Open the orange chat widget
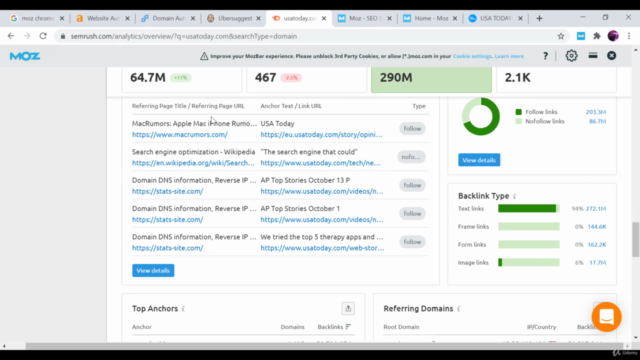Image resolution: width=640 pixels, height=360 pixels. coord(607,317)
